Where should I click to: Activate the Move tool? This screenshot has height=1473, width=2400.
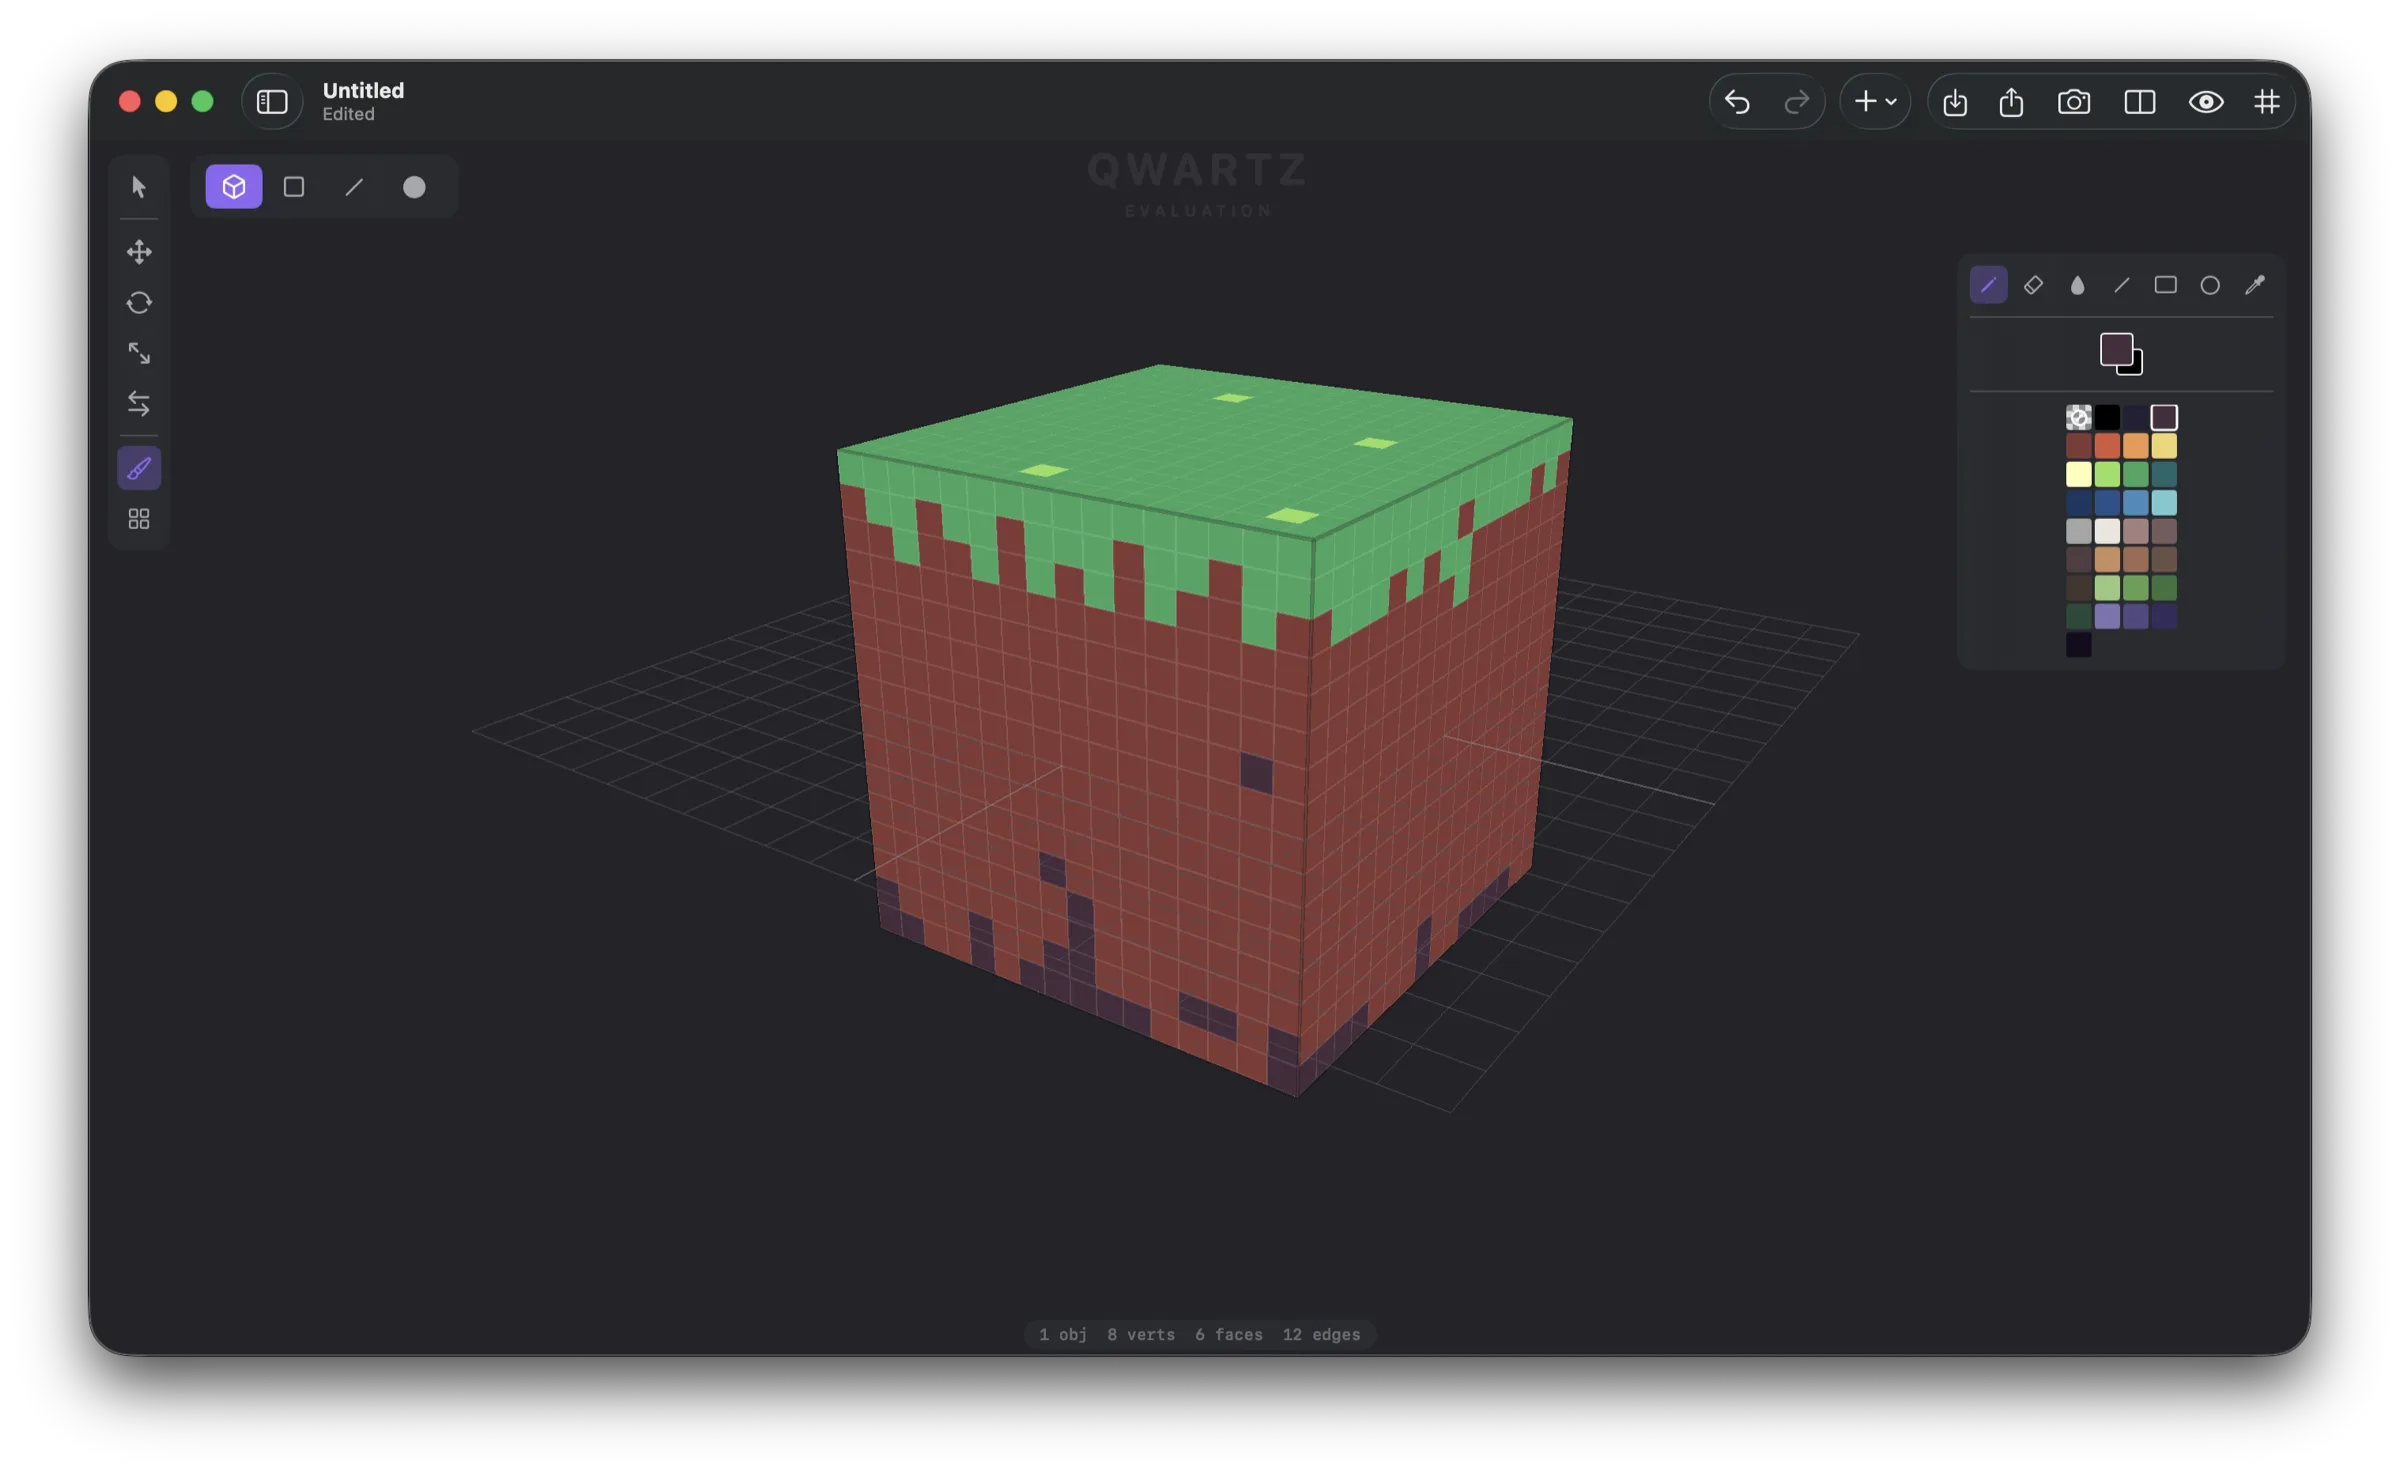[139, 251]
